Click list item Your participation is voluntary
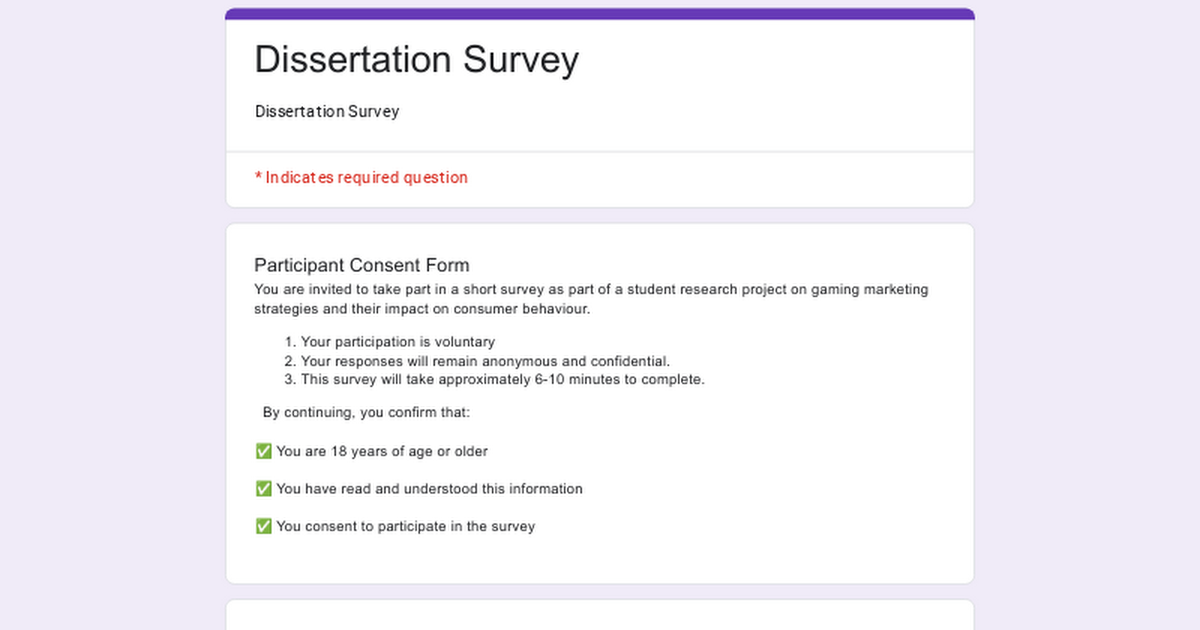Image resolution: width=1200 pixels, height=630 pixels. click(x=397, y=342)
